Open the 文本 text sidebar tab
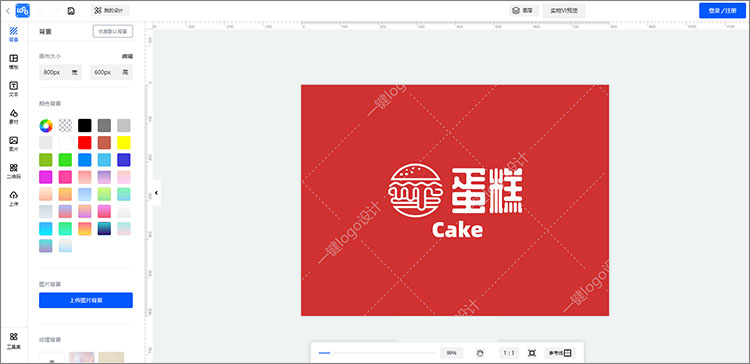750x364 pixels. pyautogui.click(x=14, y=89)
